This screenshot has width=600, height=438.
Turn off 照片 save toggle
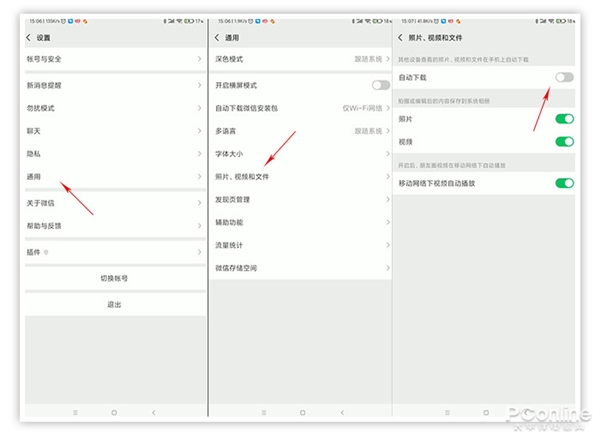point(564,119)
